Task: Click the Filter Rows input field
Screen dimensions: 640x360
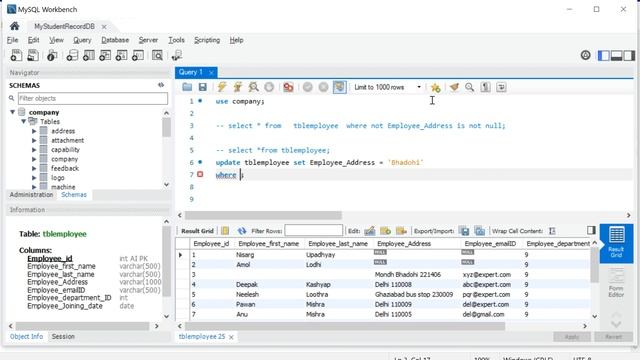Action: pos(313,231)
